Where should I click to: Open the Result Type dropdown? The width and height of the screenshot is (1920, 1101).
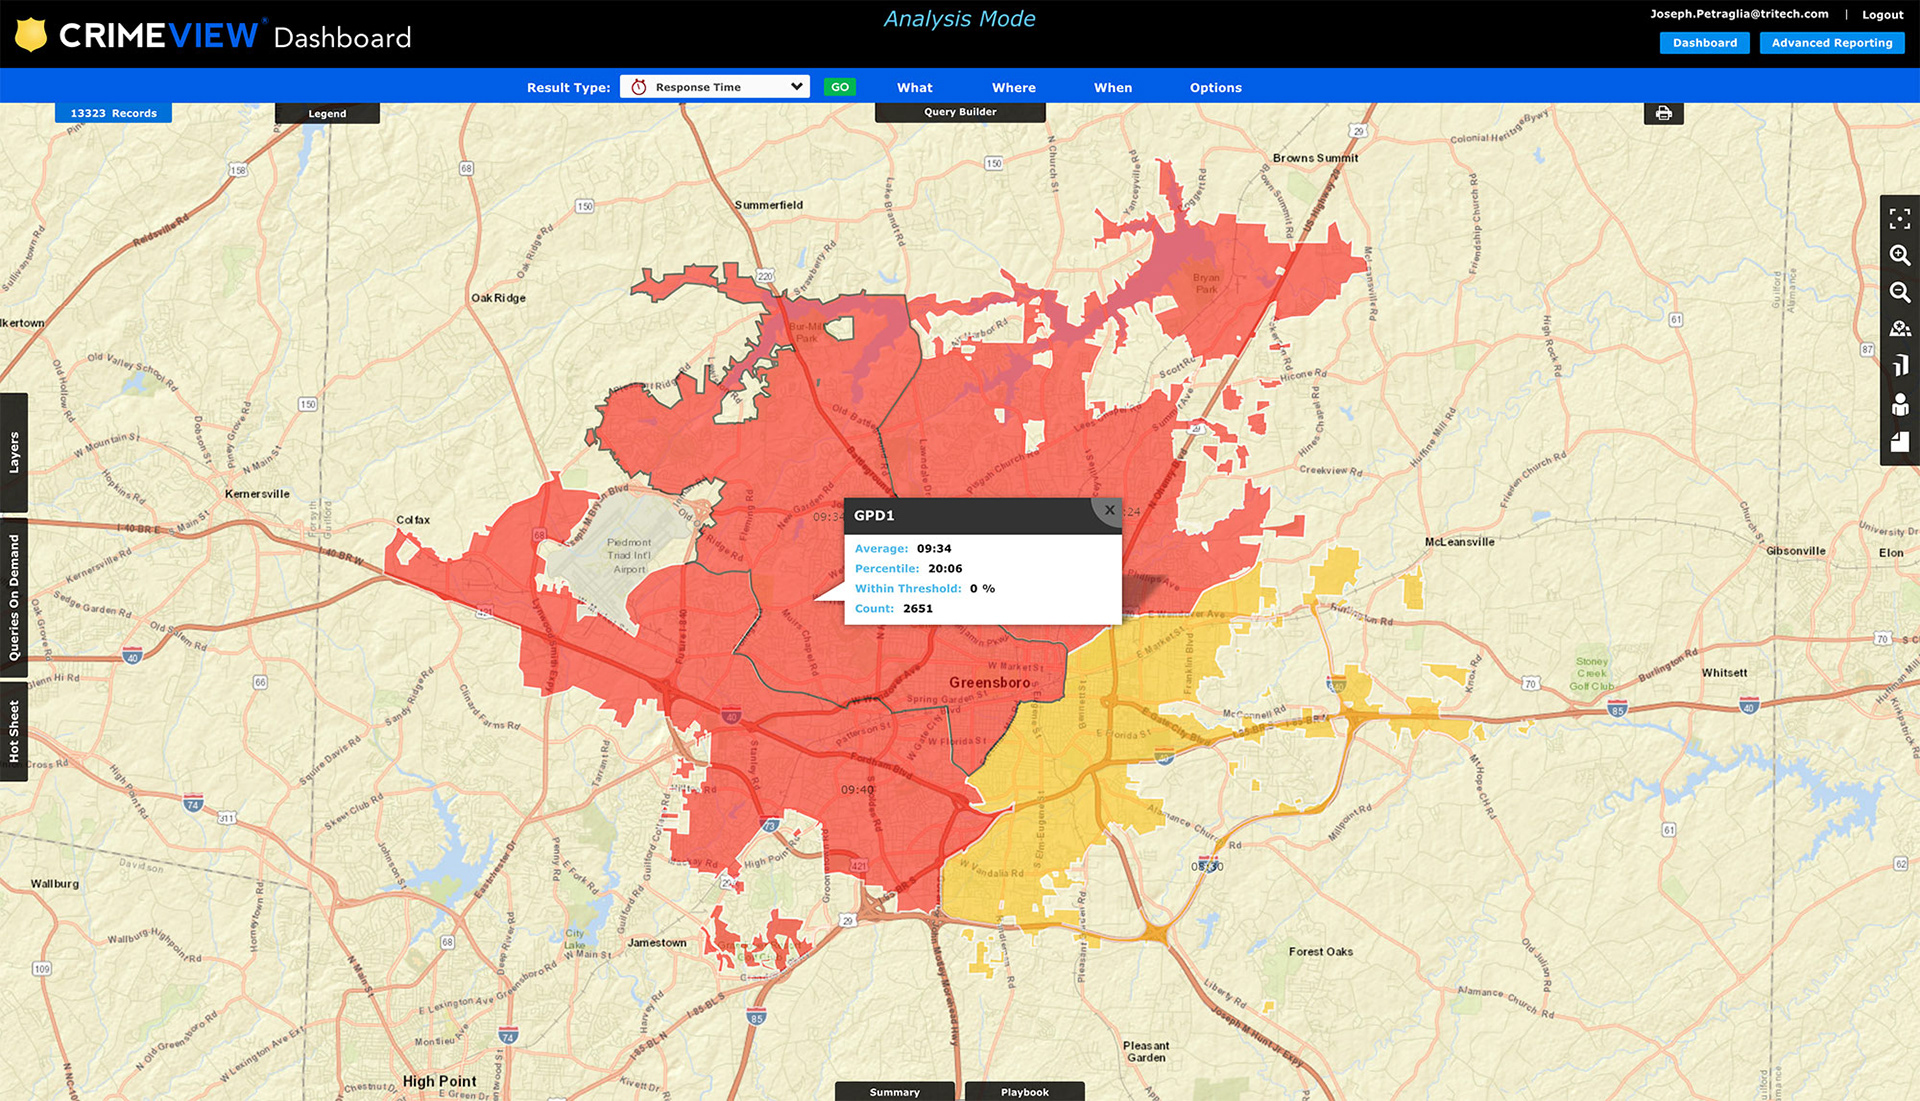[x=714, y=87]
